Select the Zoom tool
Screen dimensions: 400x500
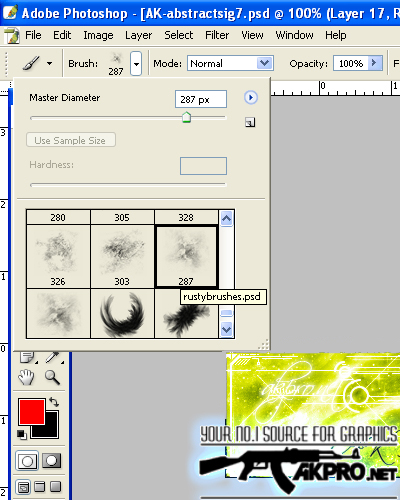[x=52, y=377]
